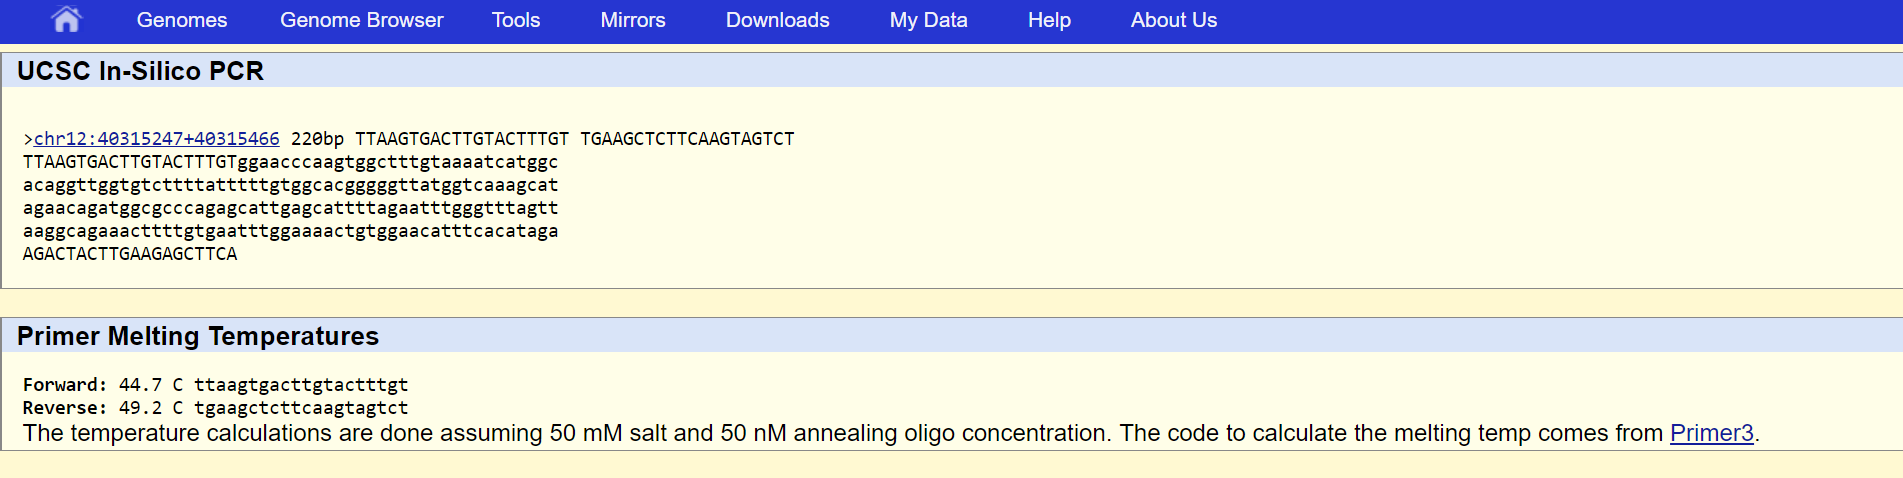Open the My Data menu
Image resolution: width=1903 pixels, height=478 pixels.
coord(928,20)
